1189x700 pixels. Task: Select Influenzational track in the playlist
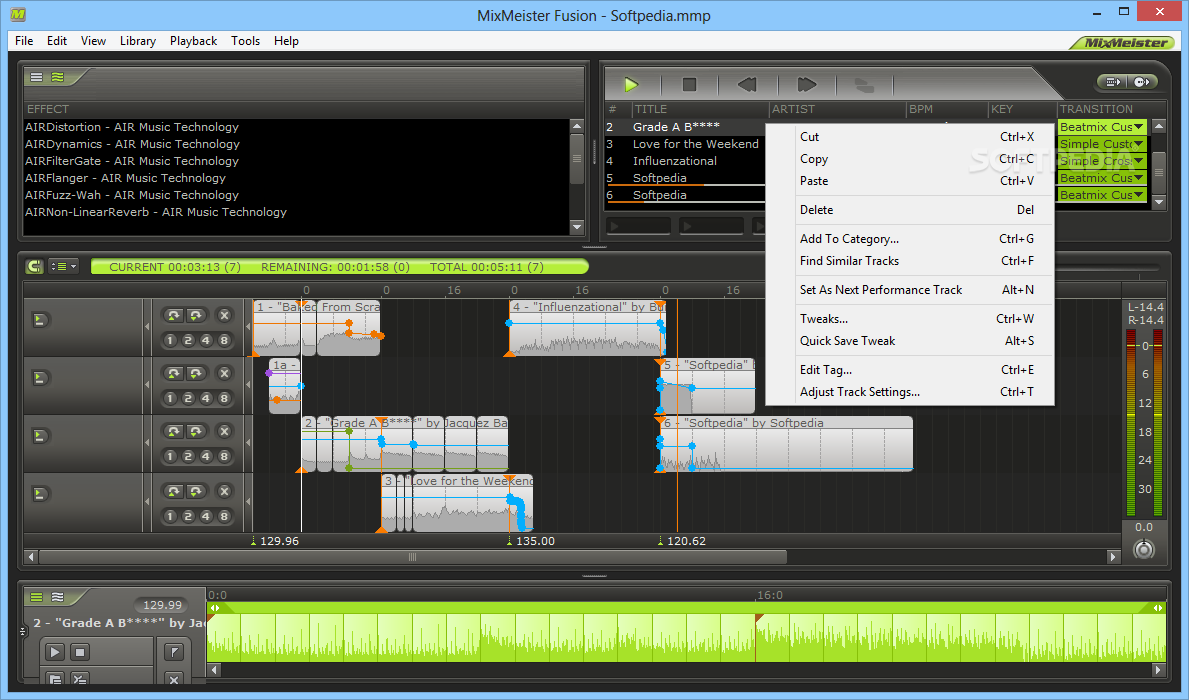674,161
